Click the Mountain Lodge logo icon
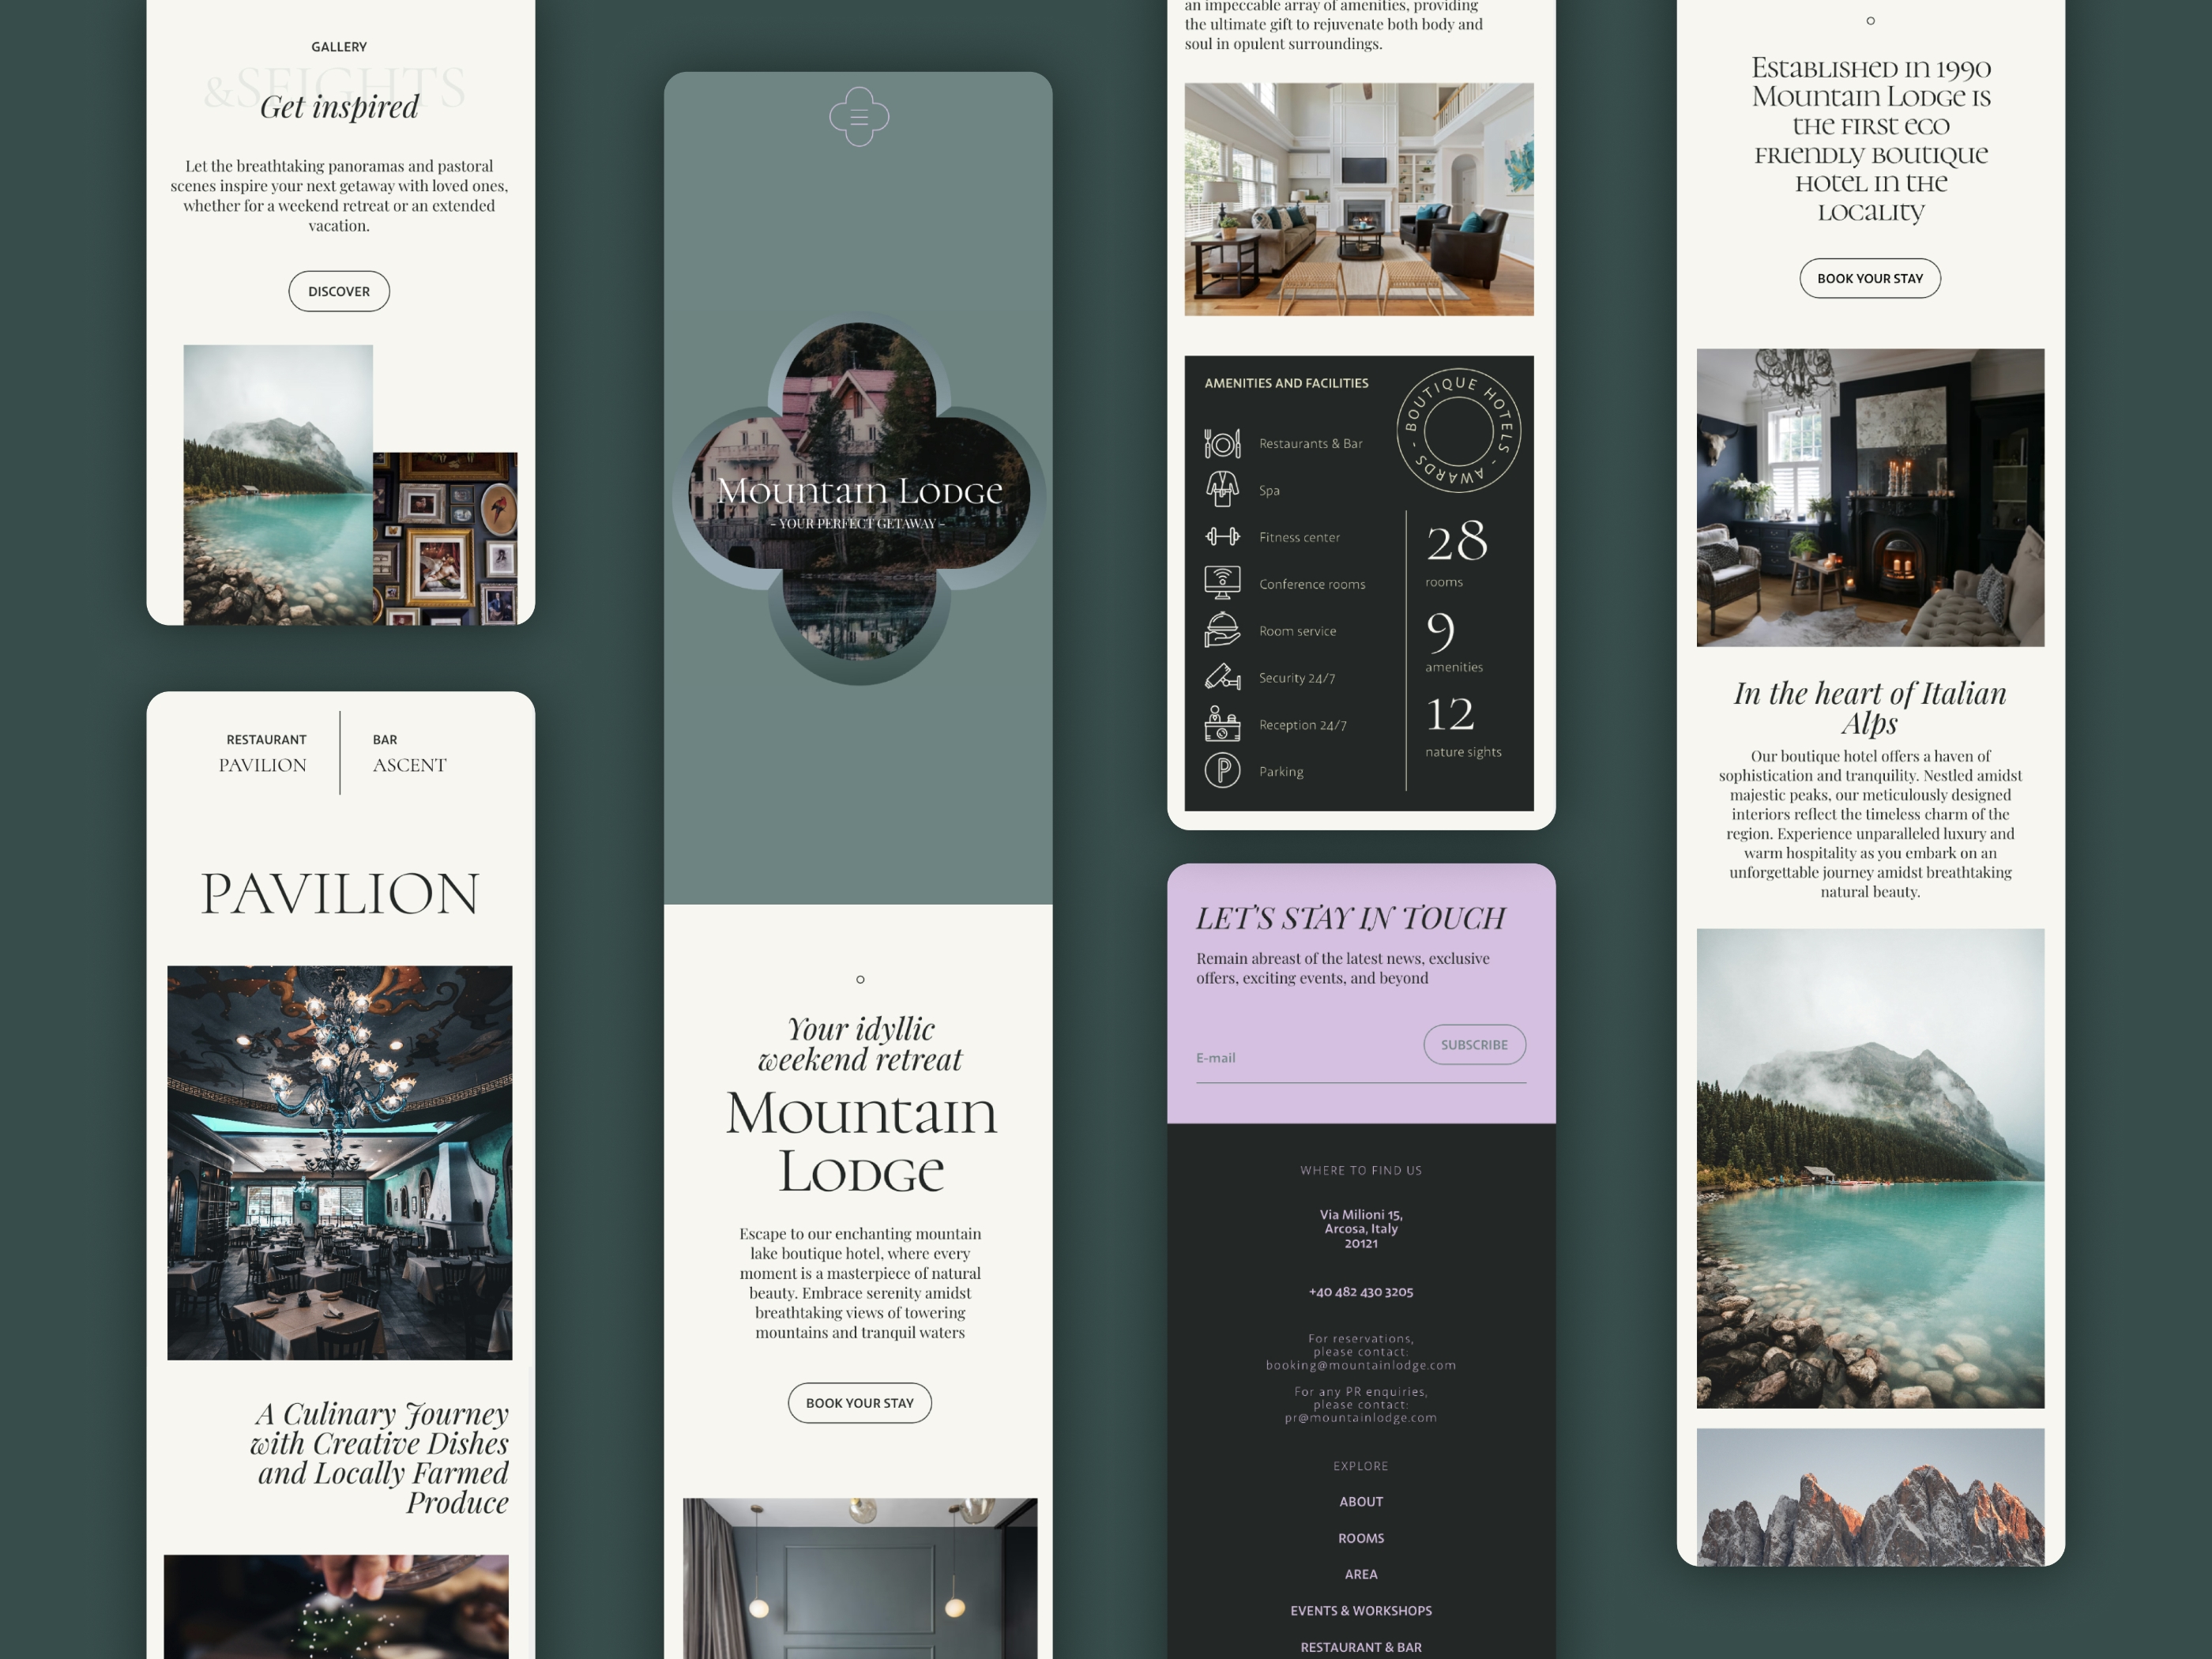 pos(859,117)
